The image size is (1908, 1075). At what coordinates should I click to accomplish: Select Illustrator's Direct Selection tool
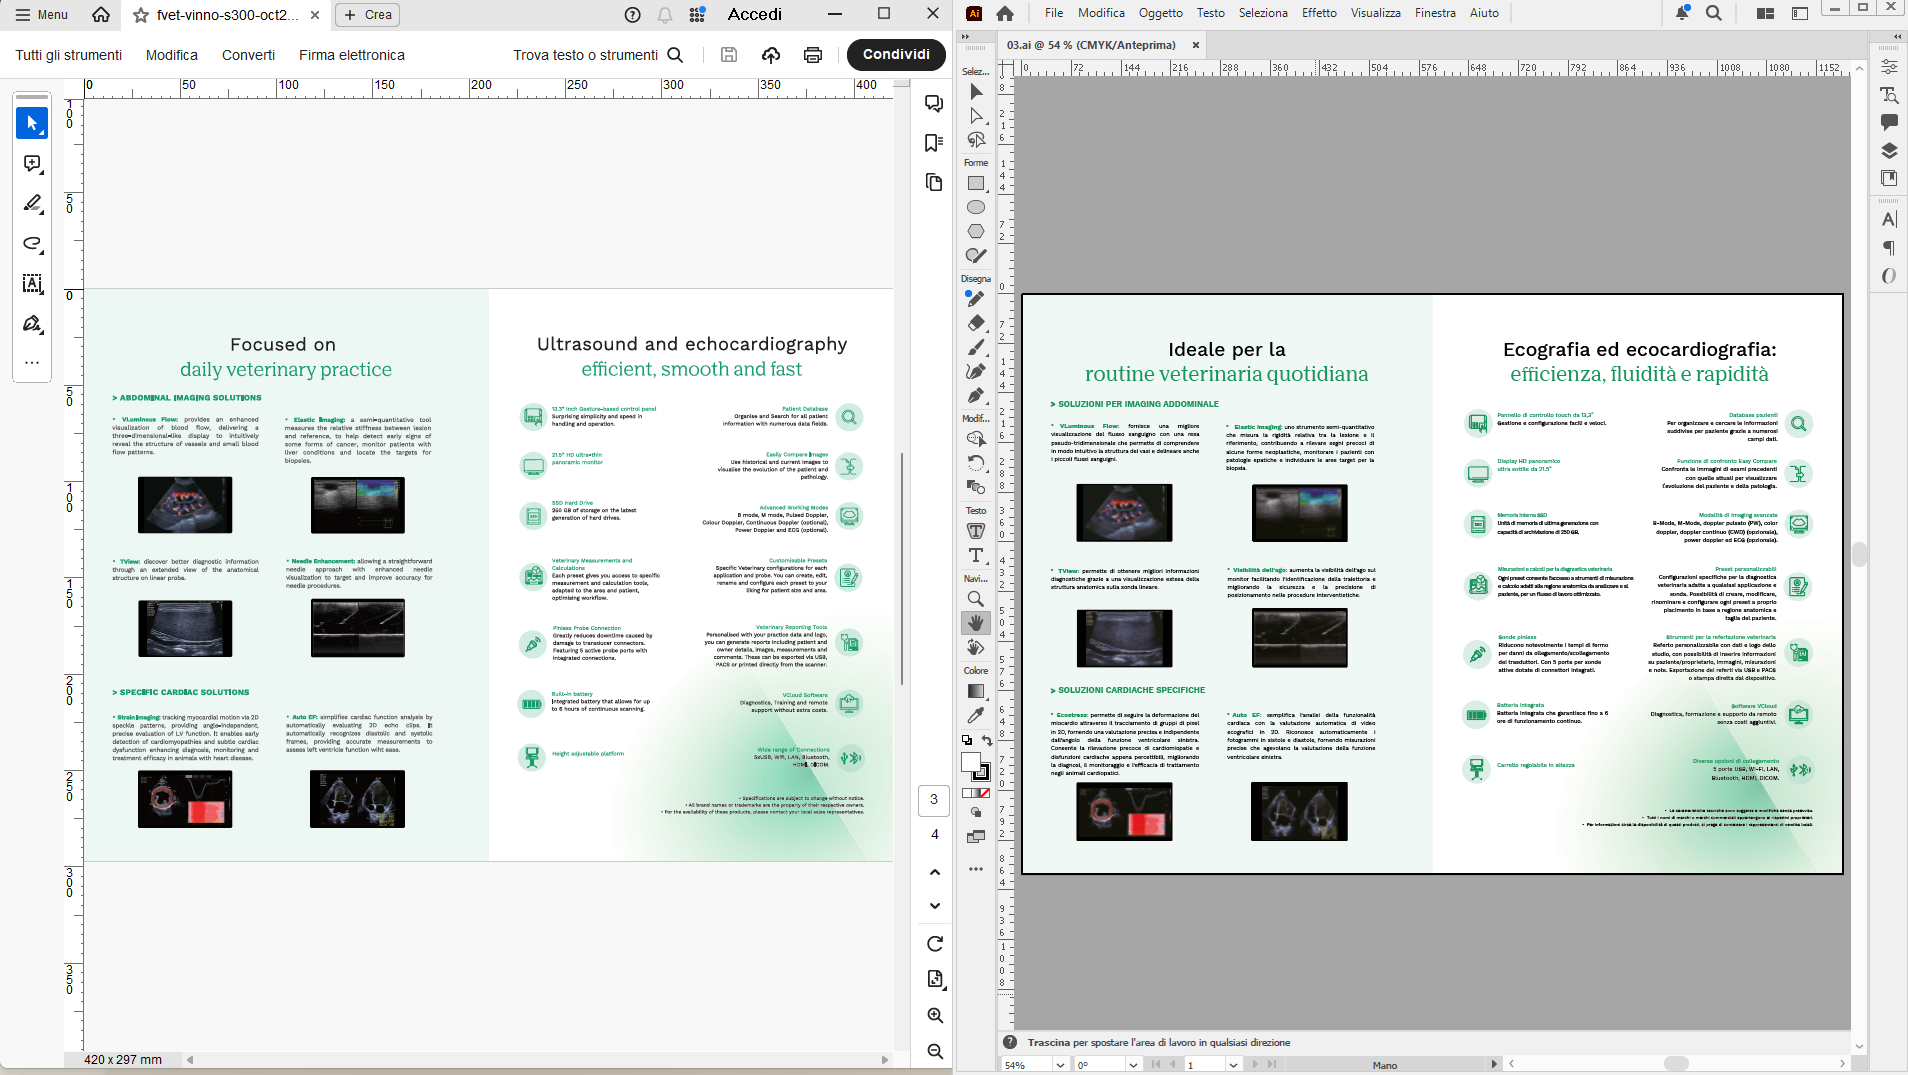(976, 116)
